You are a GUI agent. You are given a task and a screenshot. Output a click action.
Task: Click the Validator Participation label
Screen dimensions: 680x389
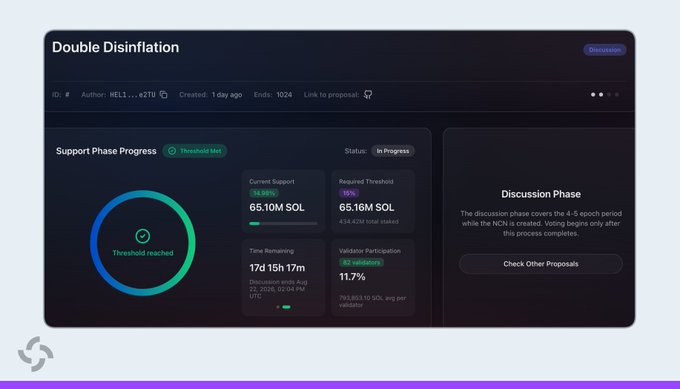(x=369, y=251)
